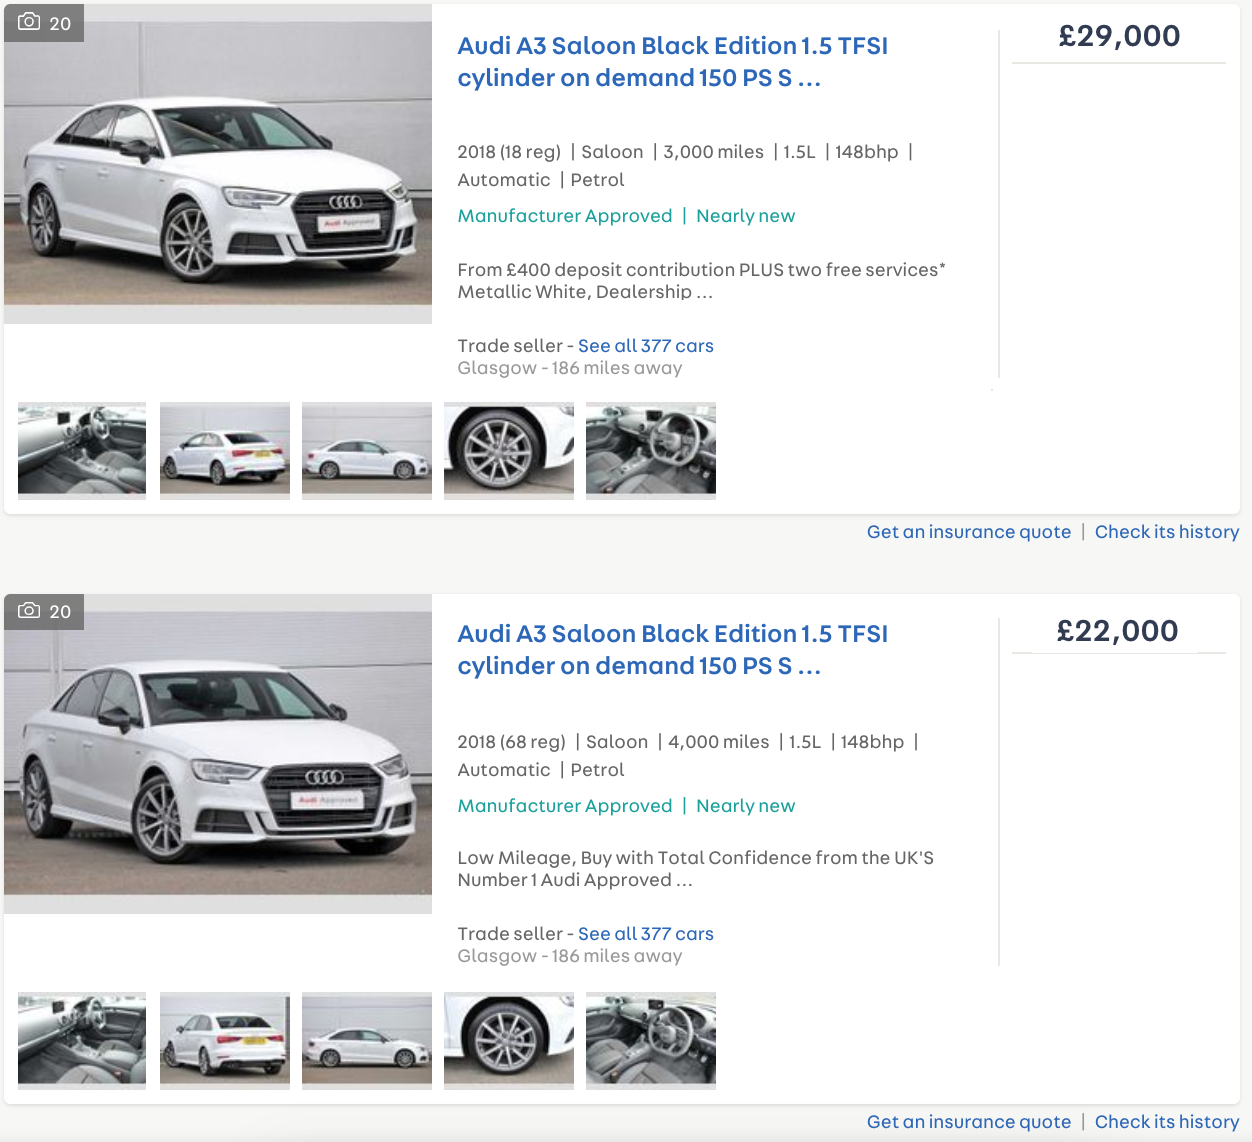Select dashboard interior thumbnail in the £22,000 listing
This screenshot has height=1142, width=1252.
pos(82,1041)
